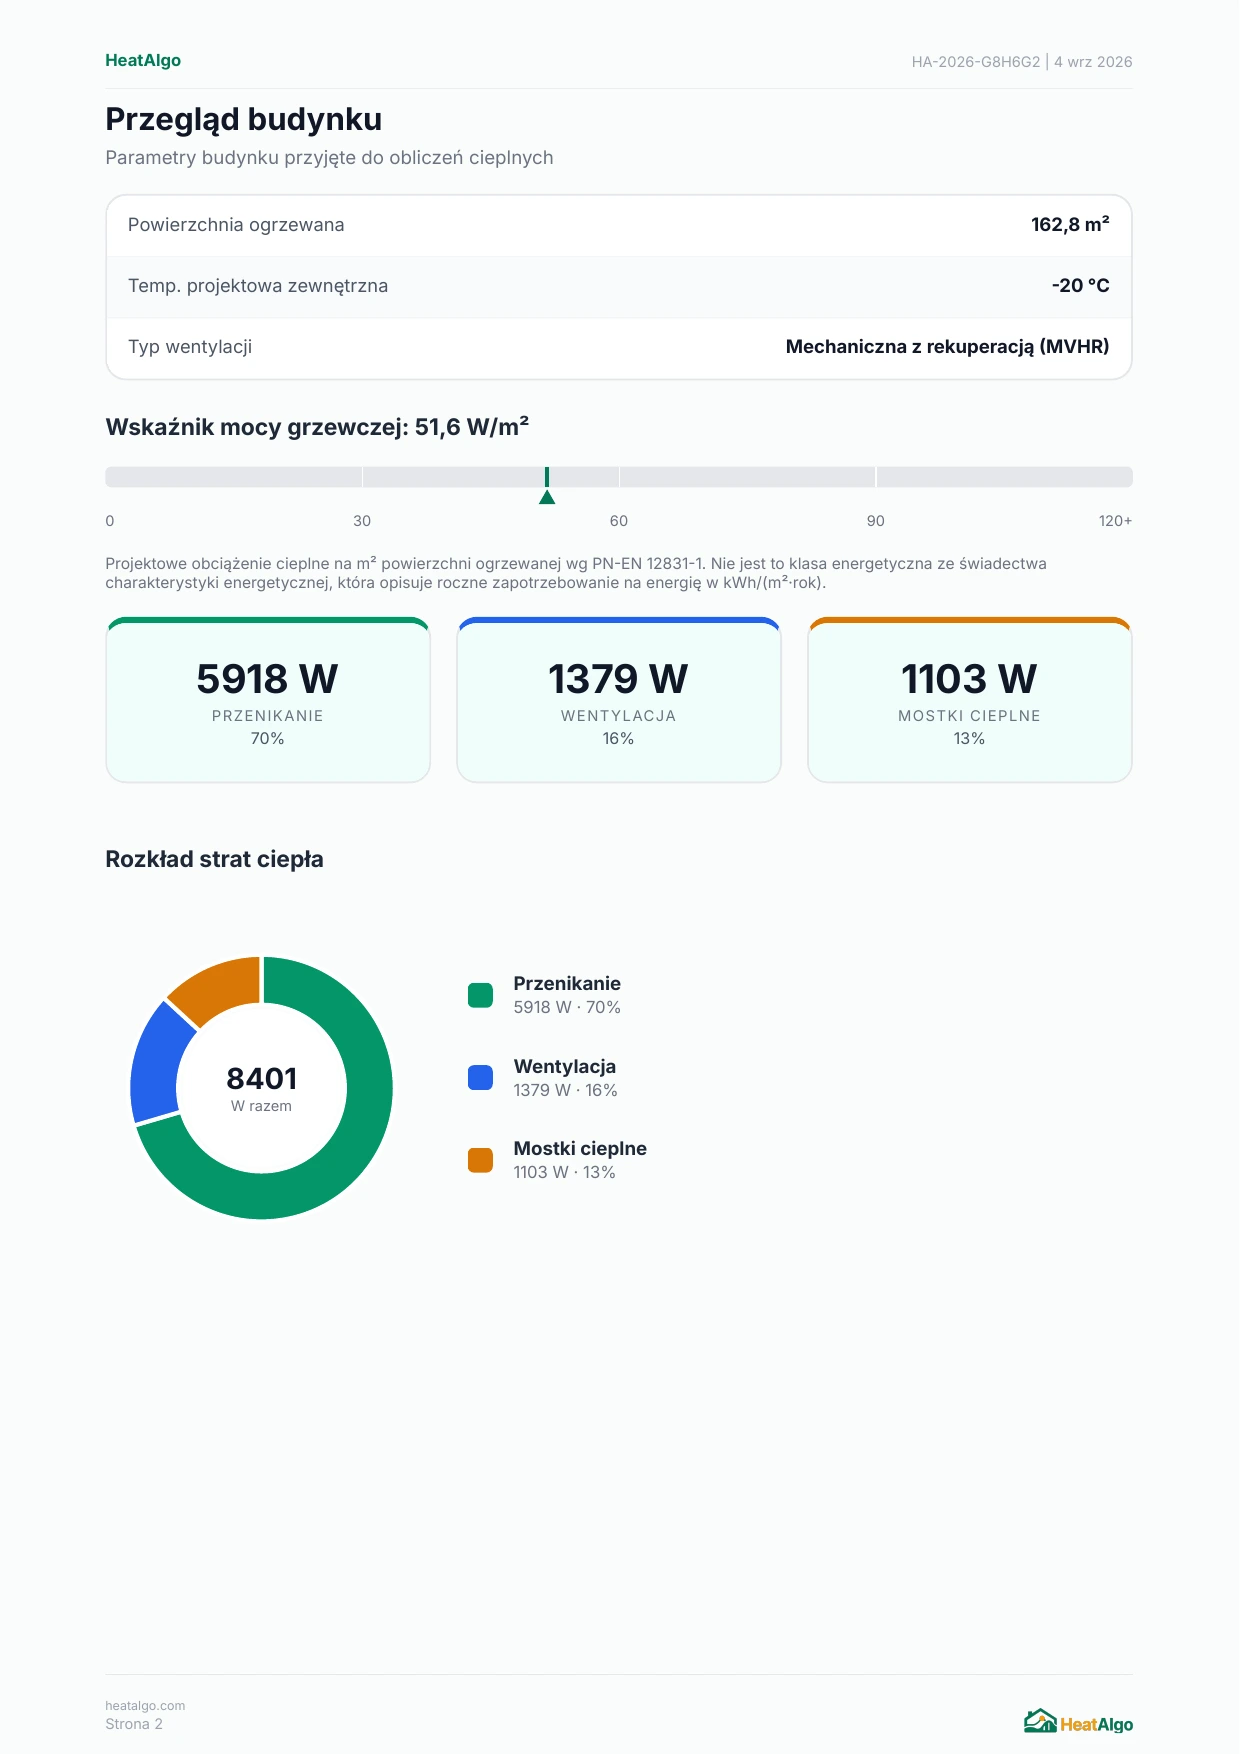Click the Przegląd budynku heading

[x=244, y=119]
